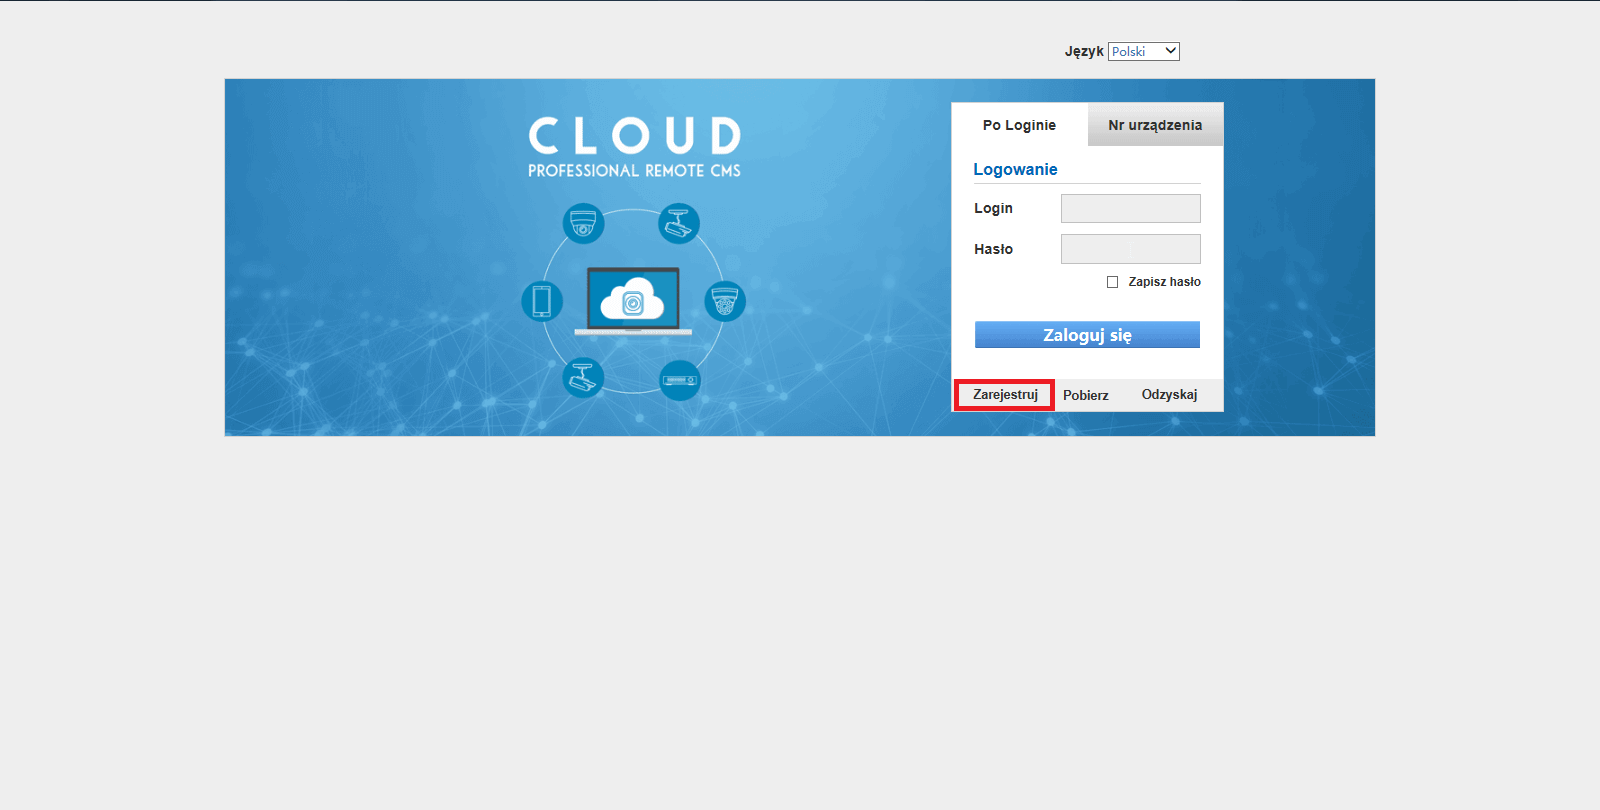Focus the Login input field

1131,208
